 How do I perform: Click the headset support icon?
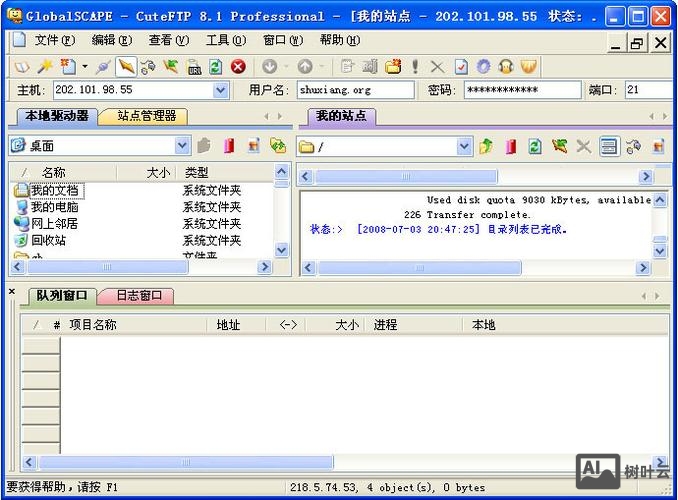click(506, 67)
